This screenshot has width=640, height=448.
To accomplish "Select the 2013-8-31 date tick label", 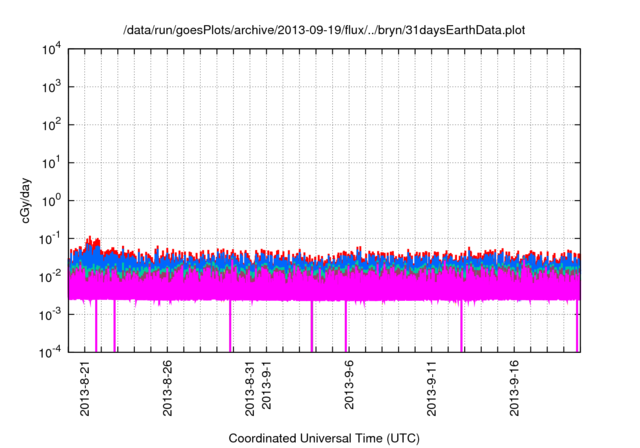I will point(250,388).
